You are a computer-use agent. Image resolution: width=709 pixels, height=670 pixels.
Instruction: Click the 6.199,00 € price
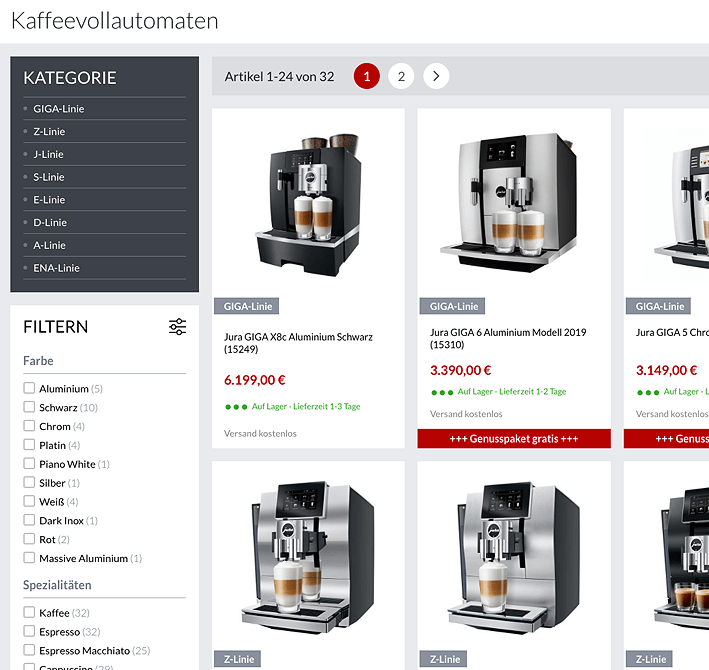click(255, 380)
